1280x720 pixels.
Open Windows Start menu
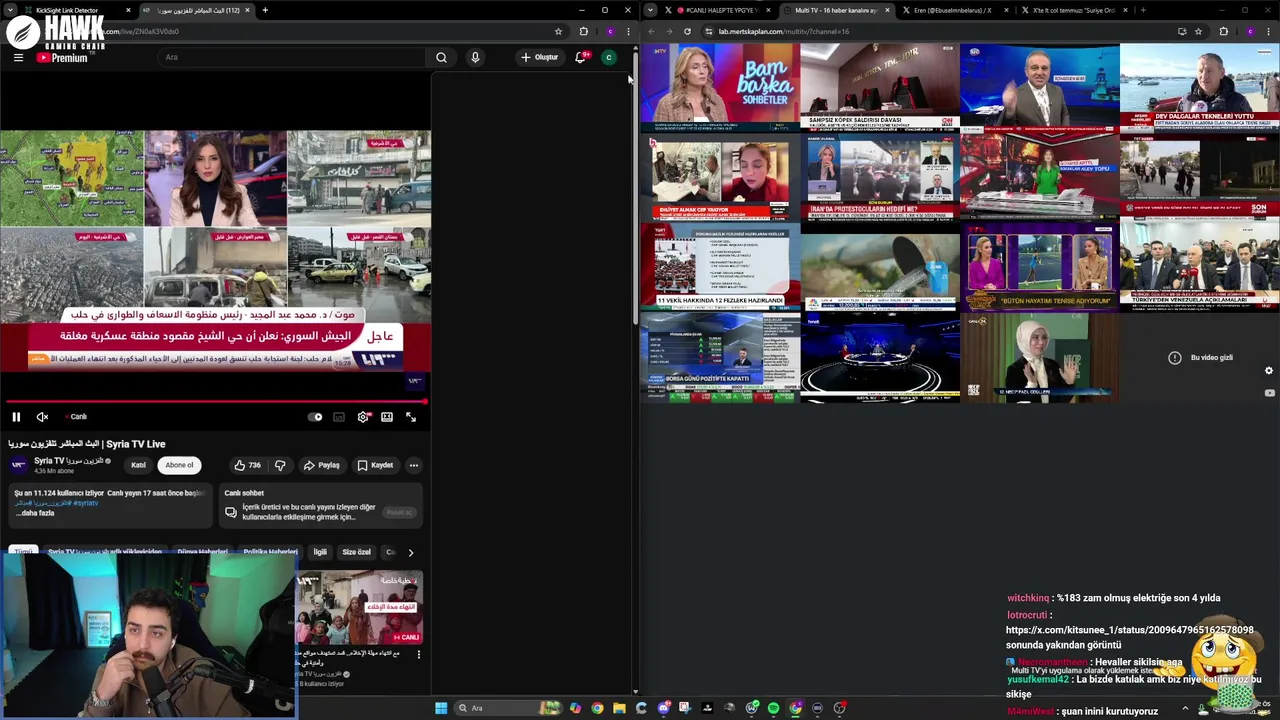[x=441, y=708]
